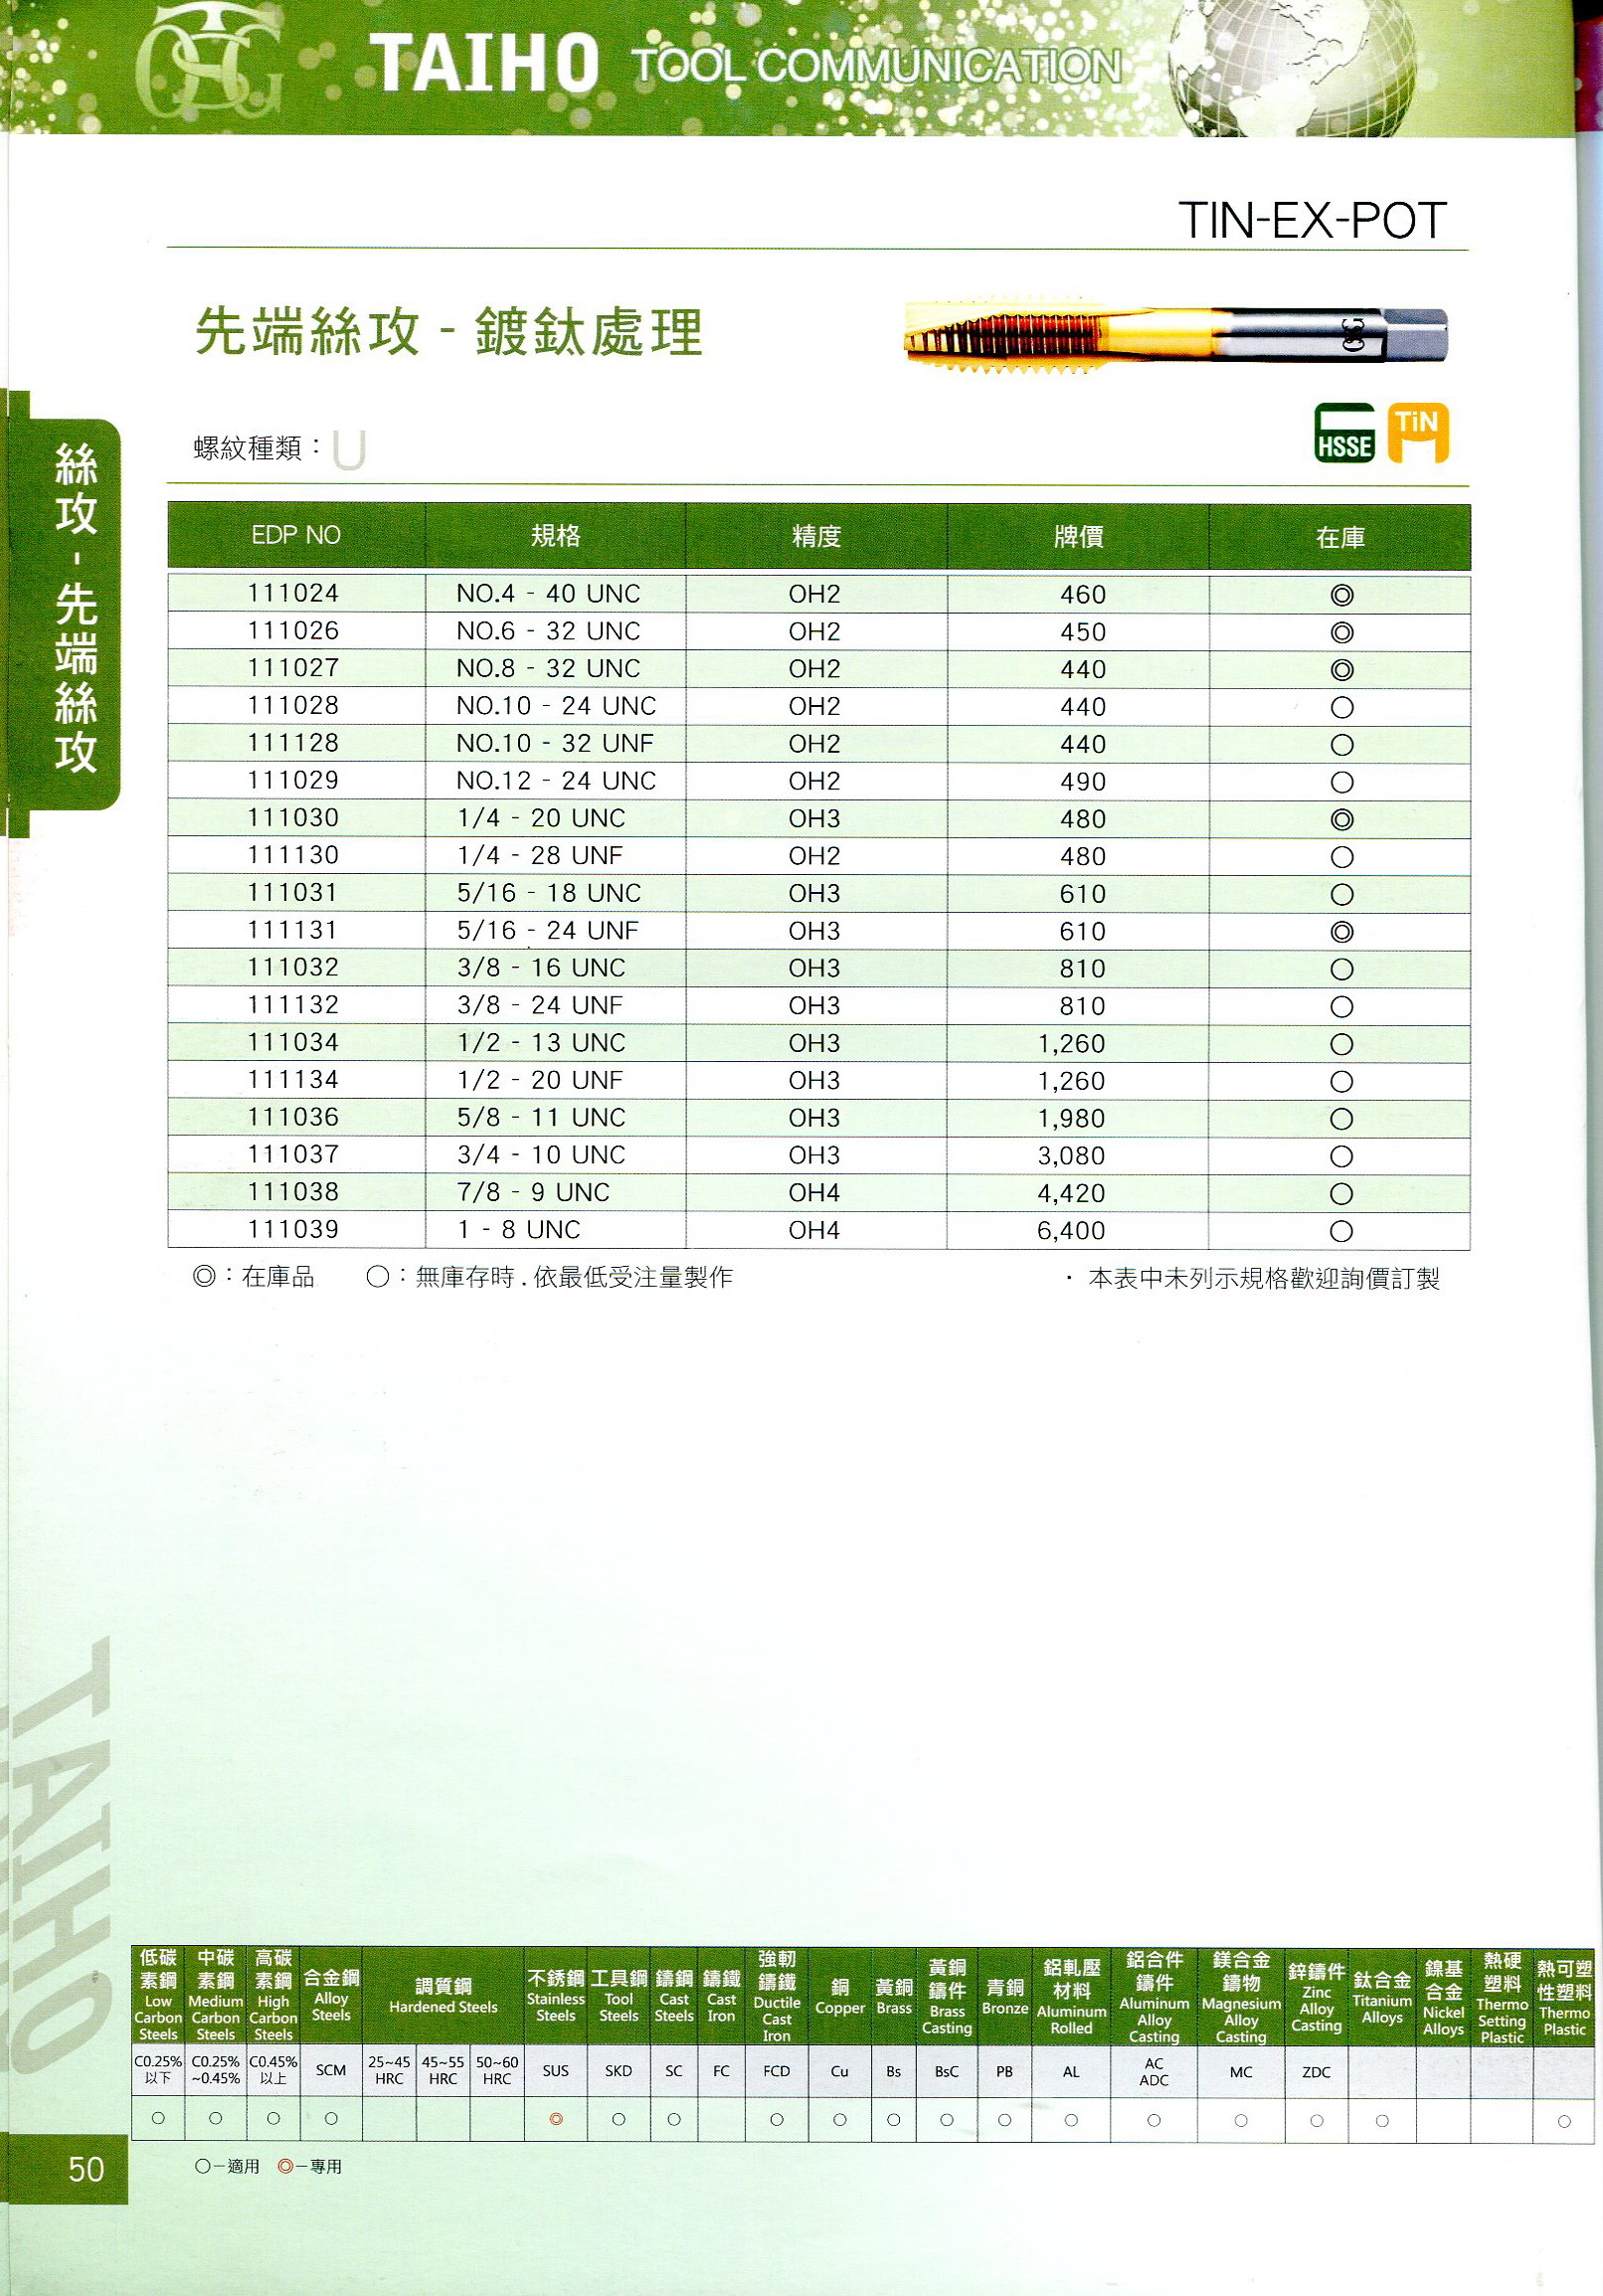The width and height of the screenshot is (1603, 2296).
Task: Click circle under Titanium Alloys column
Action: click(1381, 2120)
